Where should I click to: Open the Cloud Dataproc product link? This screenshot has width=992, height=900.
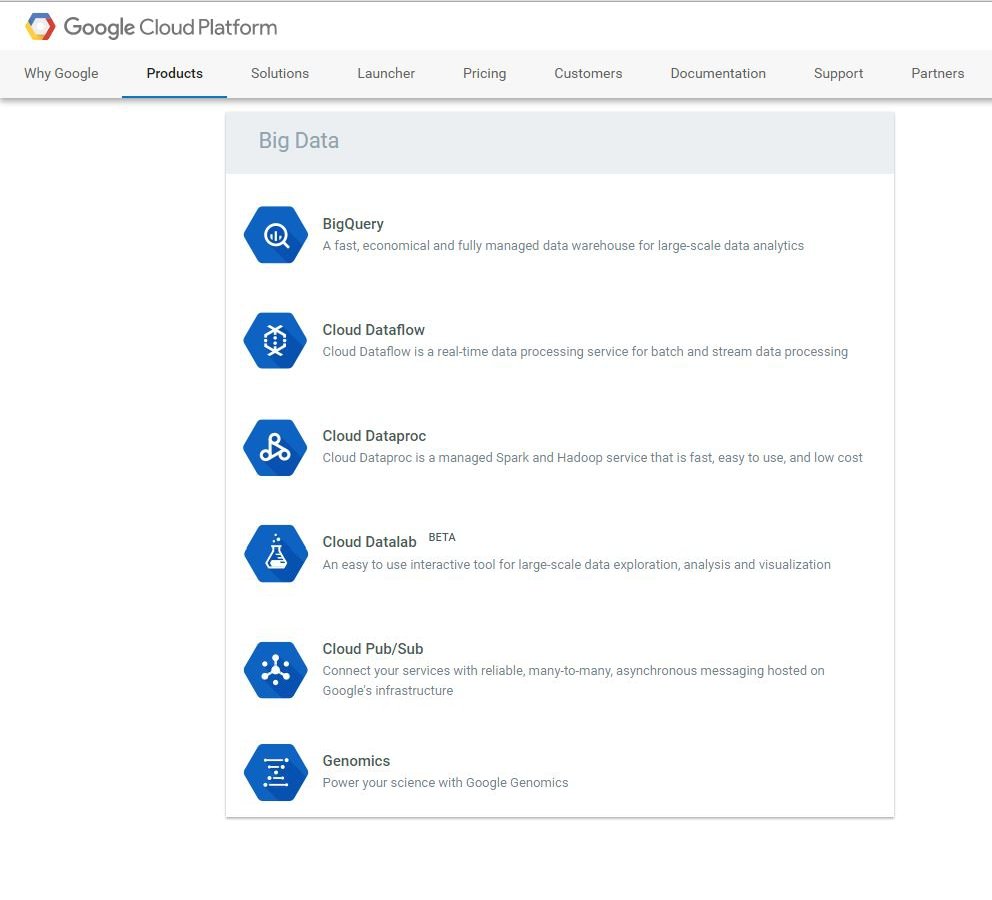pos(374,436)
